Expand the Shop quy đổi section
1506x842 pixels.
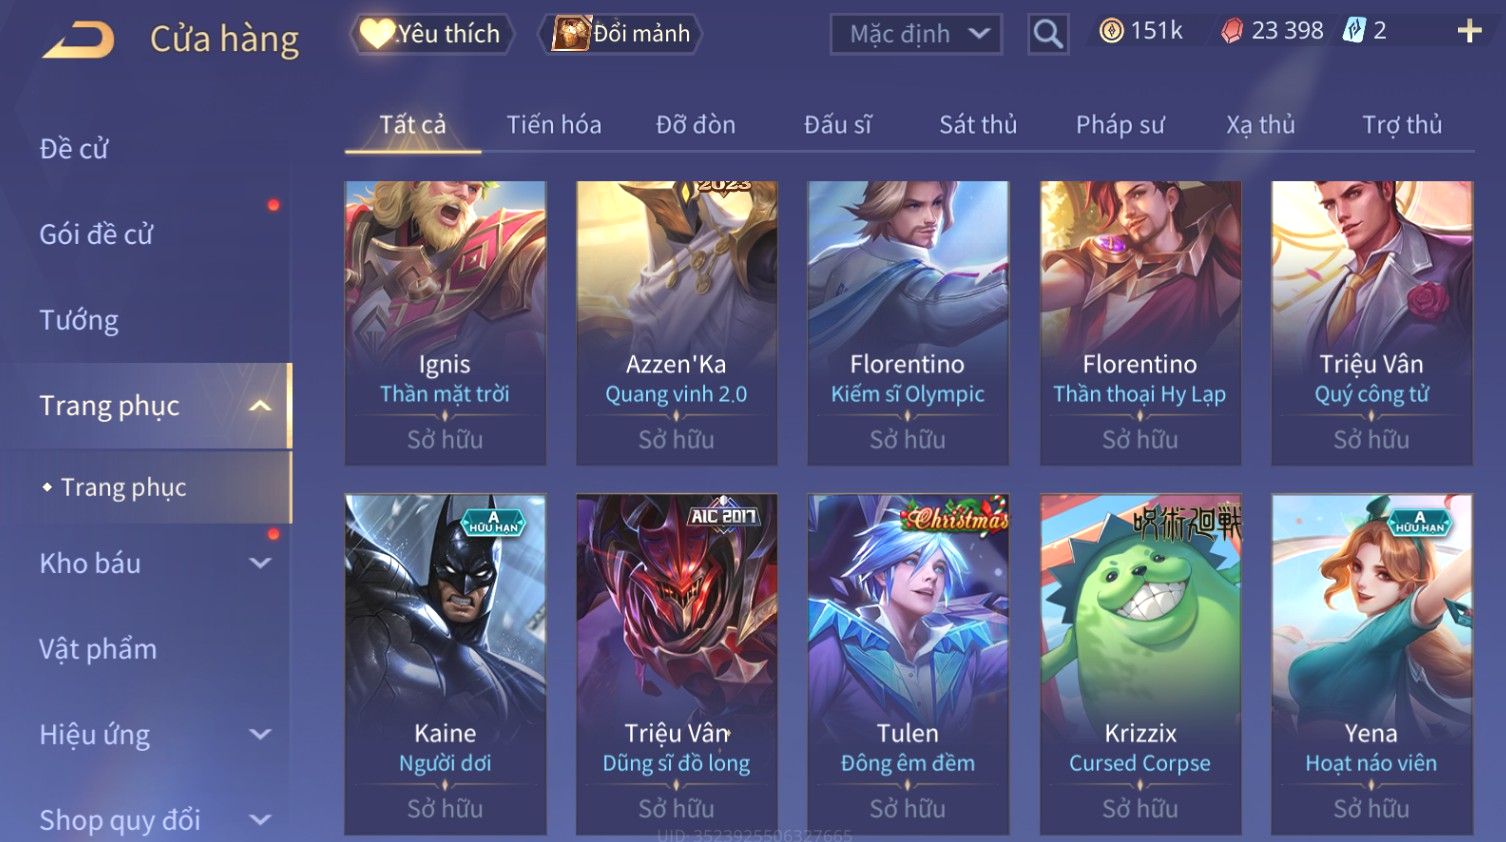(x=260, y=821)
